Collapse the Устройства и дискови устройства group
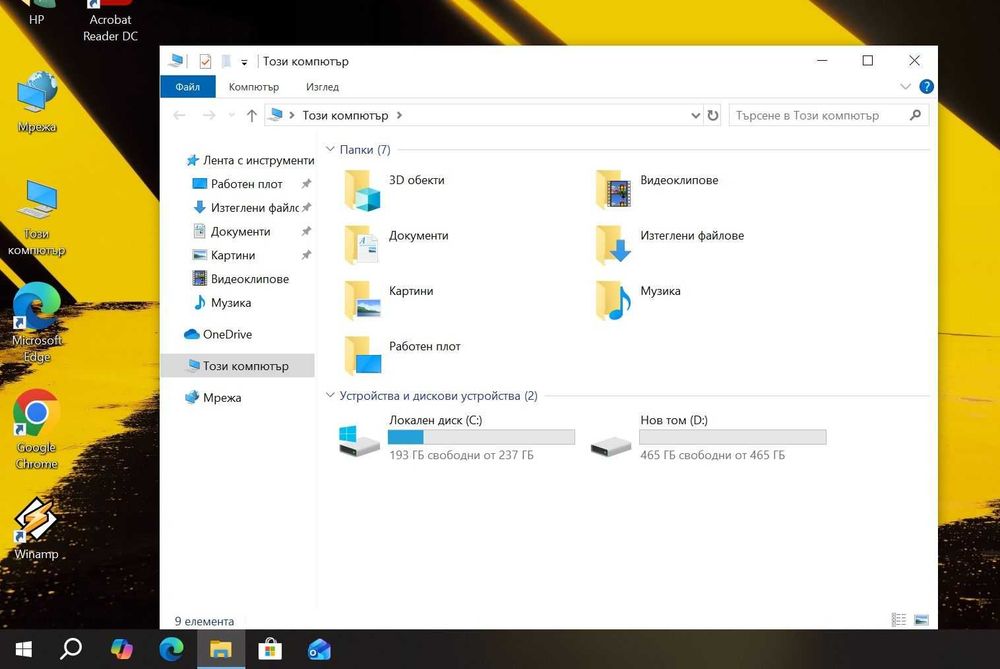Screen dimensions: 1000x669 pyautogui.click(x=330, y=395)
